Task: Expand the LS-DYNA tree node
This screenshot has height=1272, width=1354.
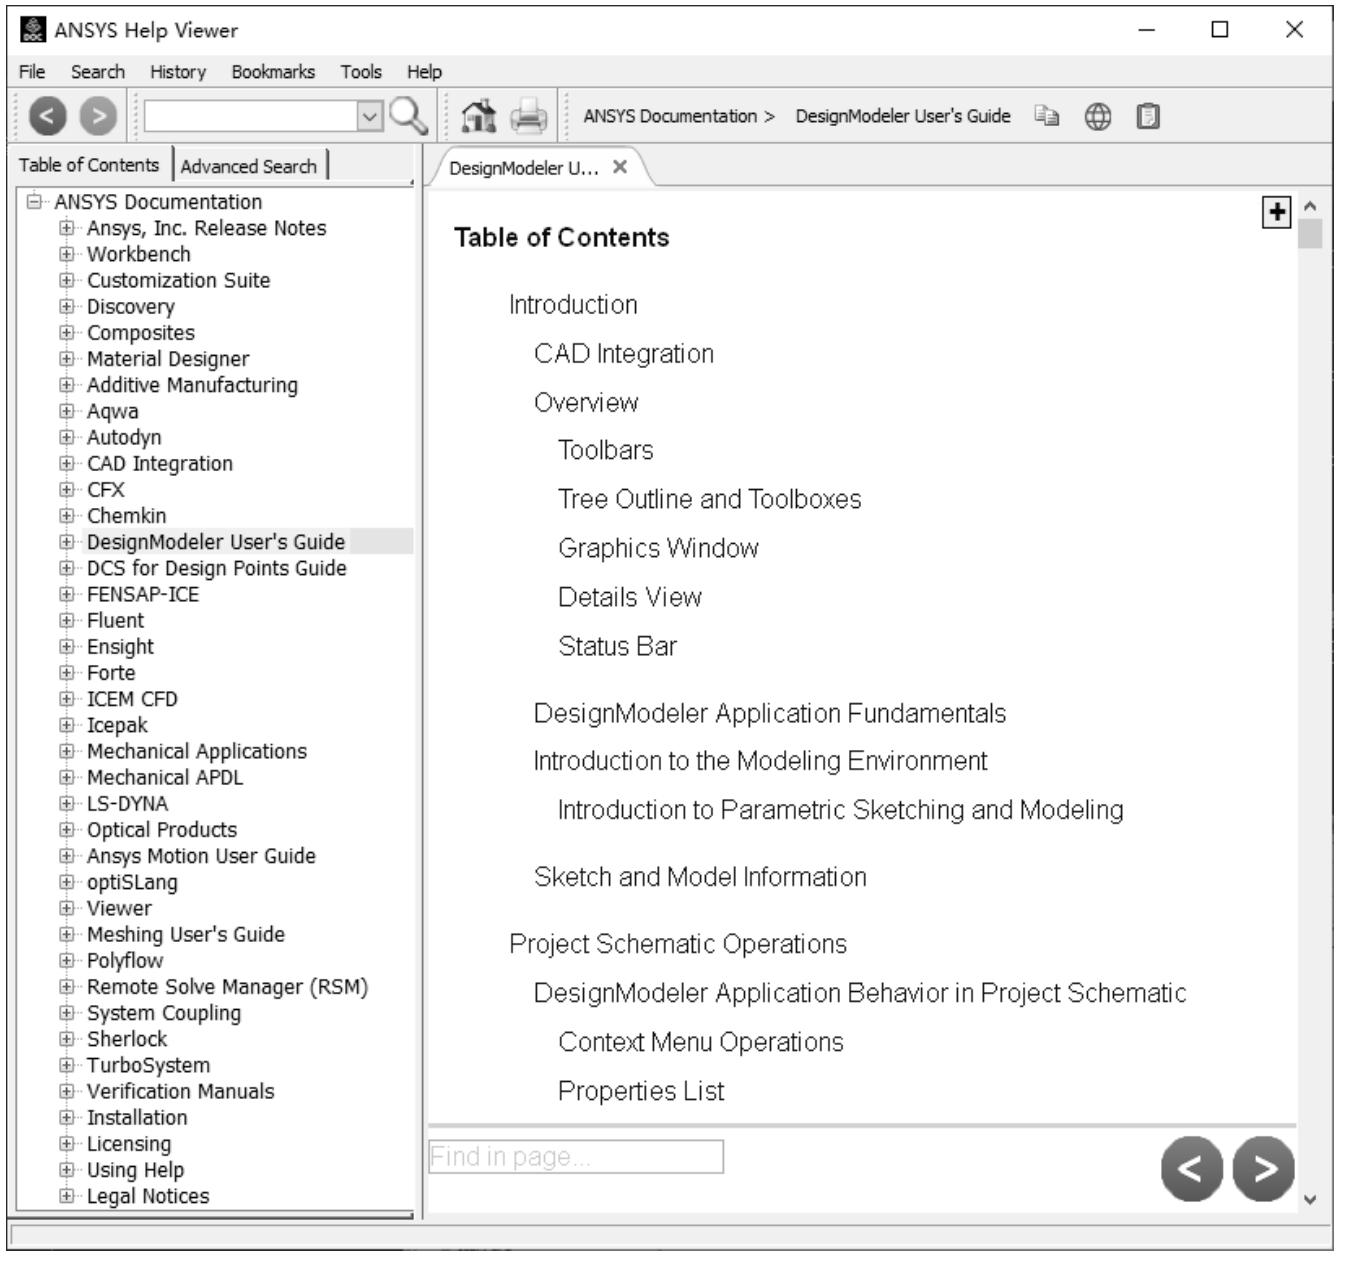Action: click(x=67, y=803)
